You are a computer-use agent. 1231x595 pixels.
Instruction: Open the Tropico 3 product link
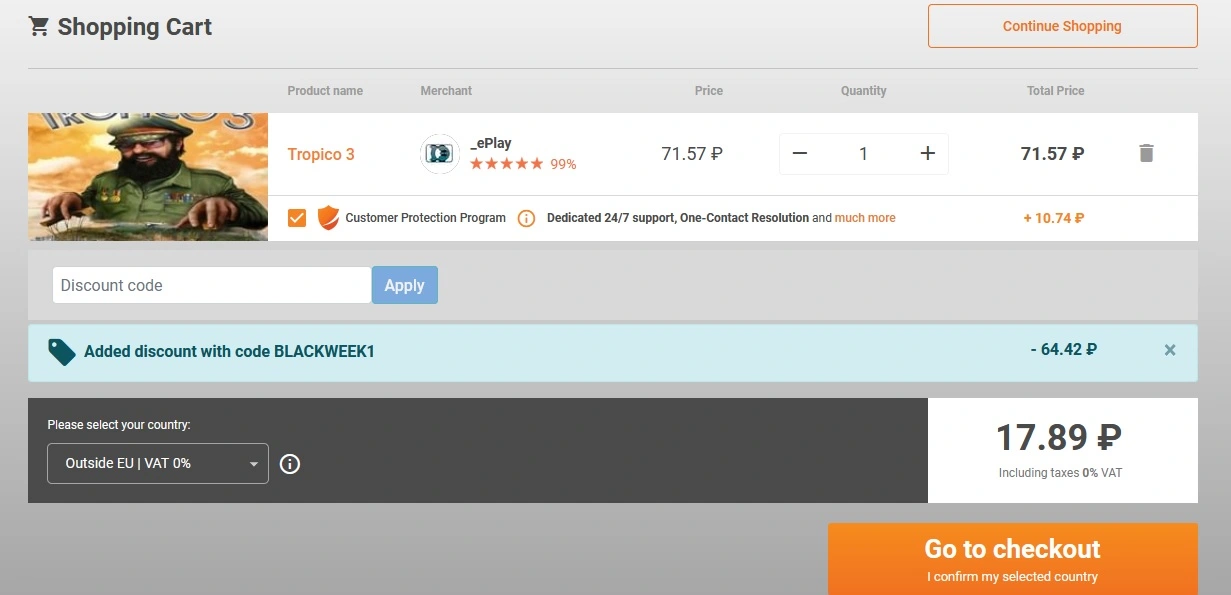(321, 154)
